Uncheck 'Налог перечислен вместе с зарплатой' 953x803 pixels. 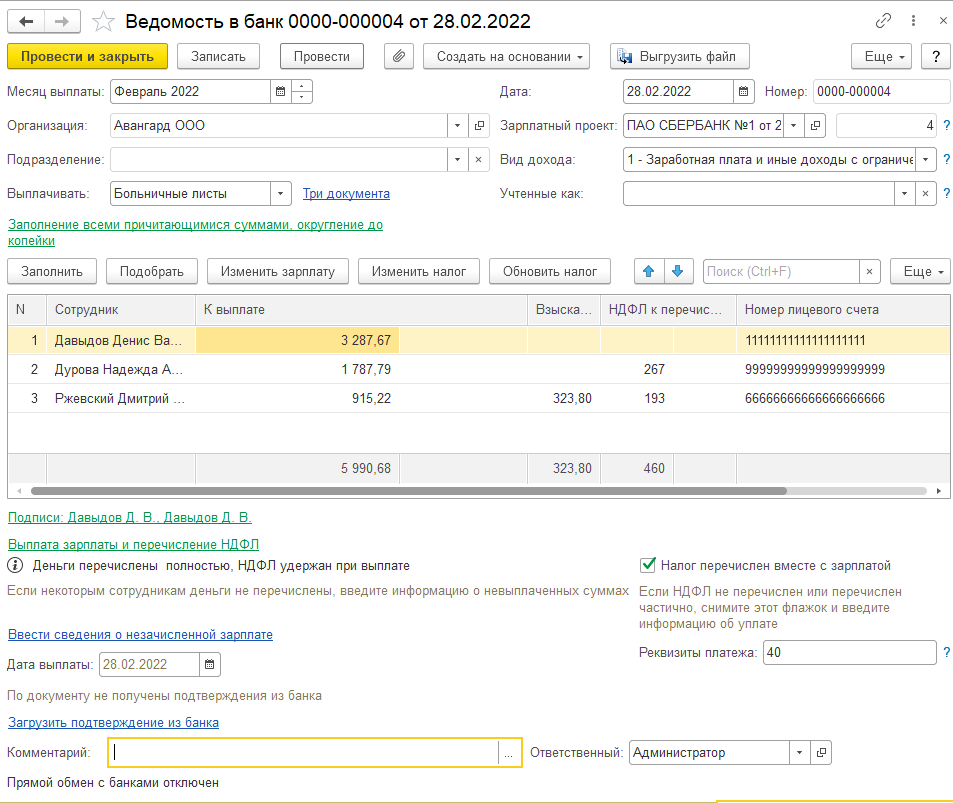click(x=648, y=565)
